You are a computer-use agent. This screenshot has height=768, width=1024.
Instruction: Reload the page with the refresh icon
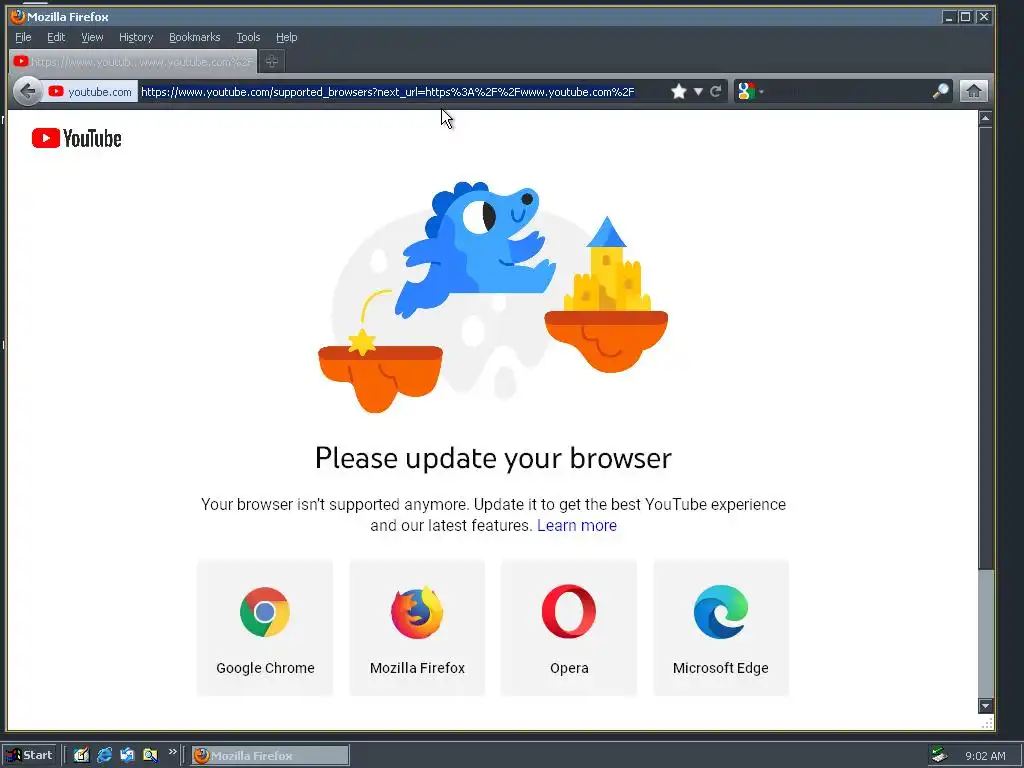[x=716, y=91]
